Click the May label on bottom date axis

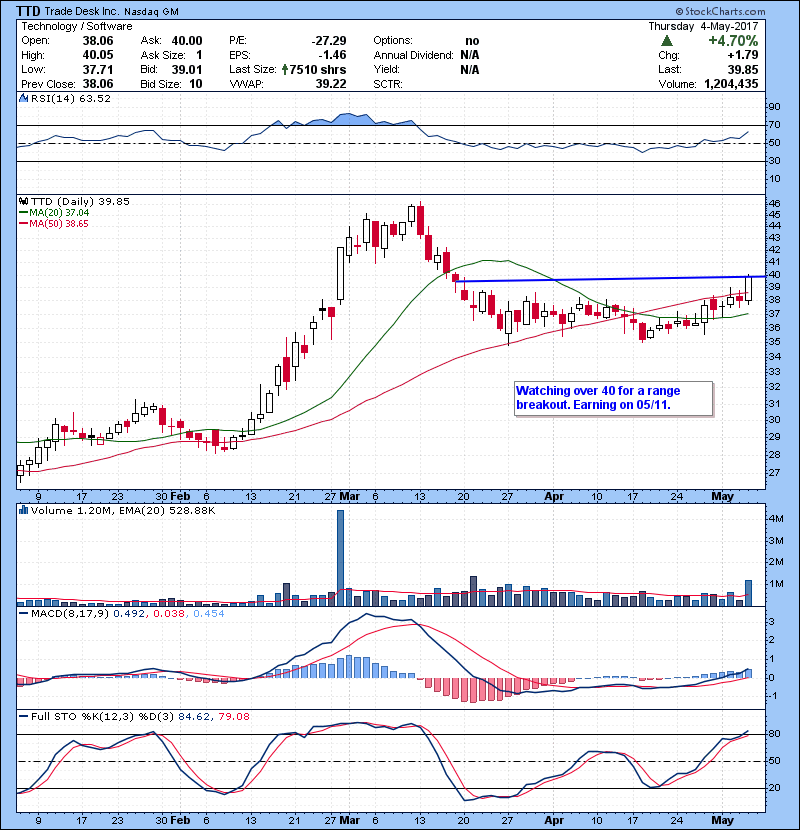pos(723,820)
